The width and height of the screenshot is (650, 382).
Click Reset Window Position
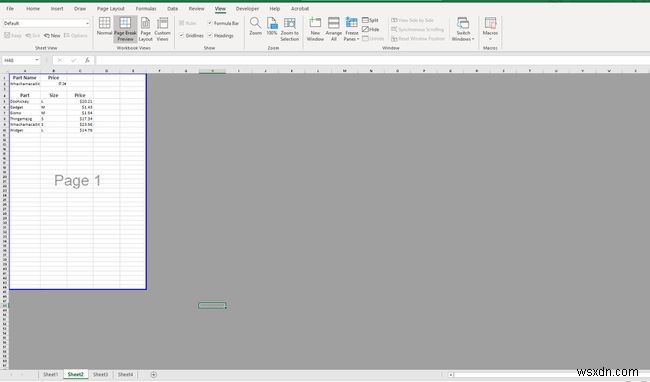click(x=418, y=39)
